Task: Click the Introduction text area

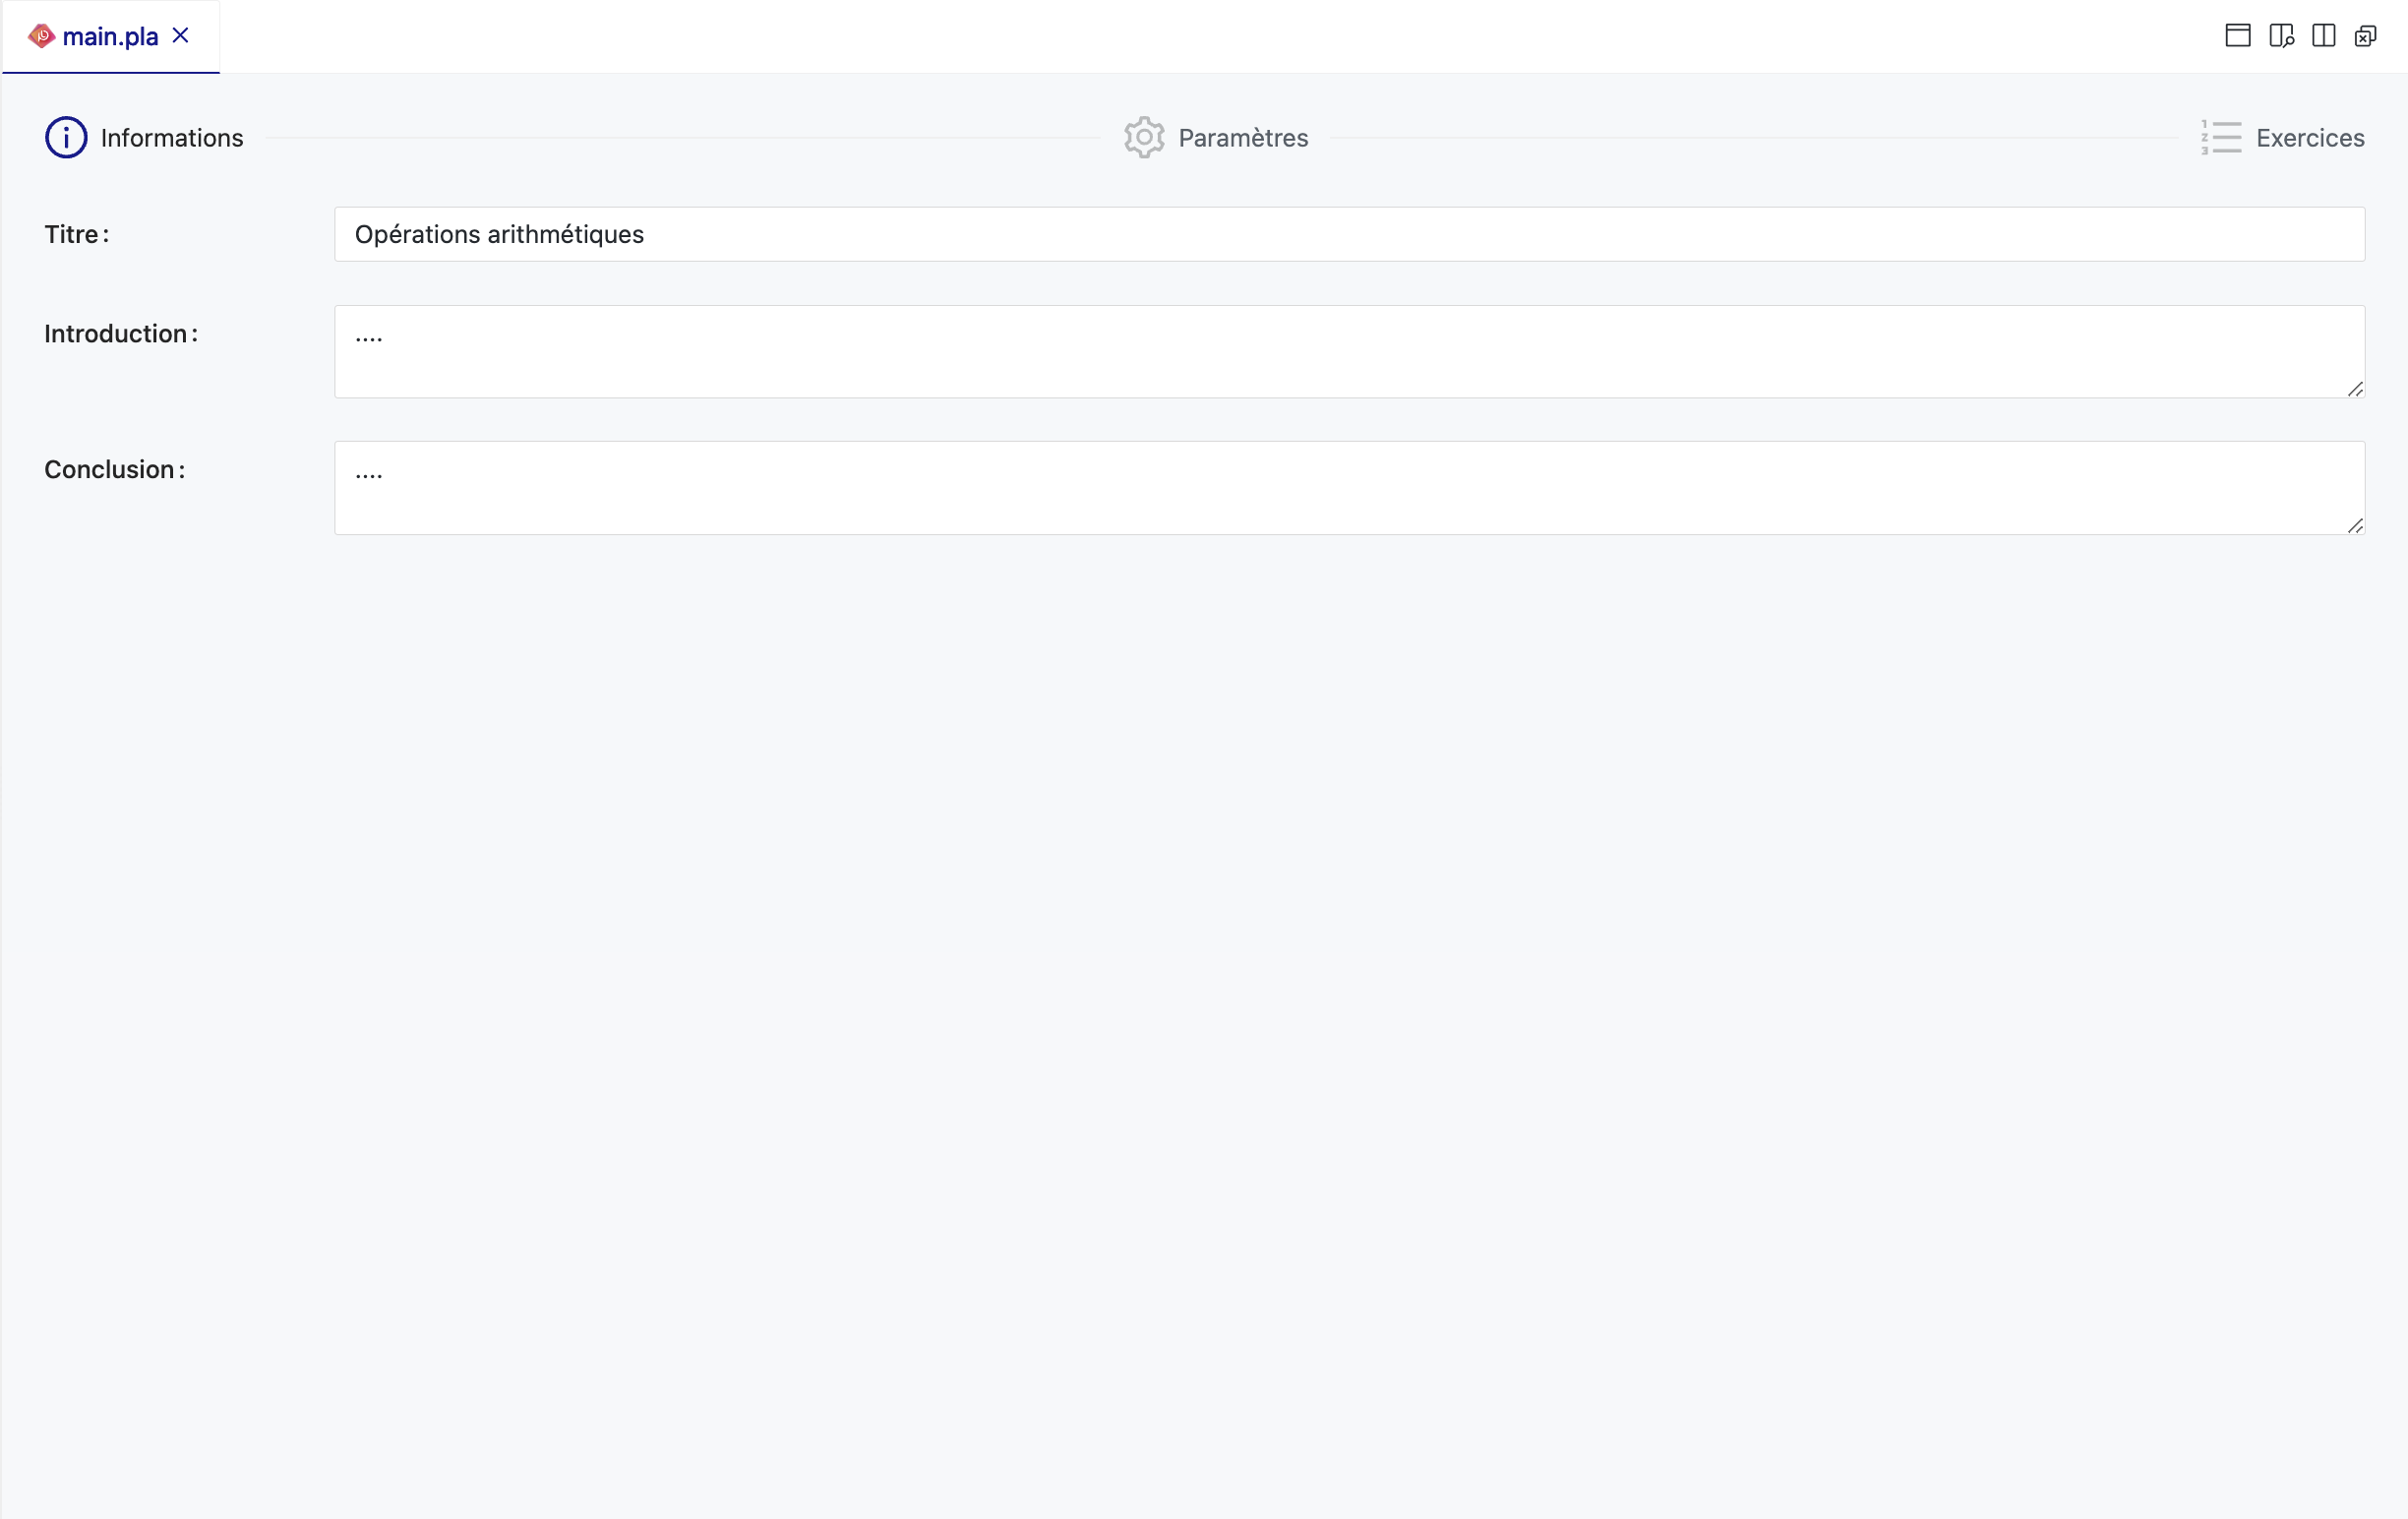Action: click(1350, 350)
